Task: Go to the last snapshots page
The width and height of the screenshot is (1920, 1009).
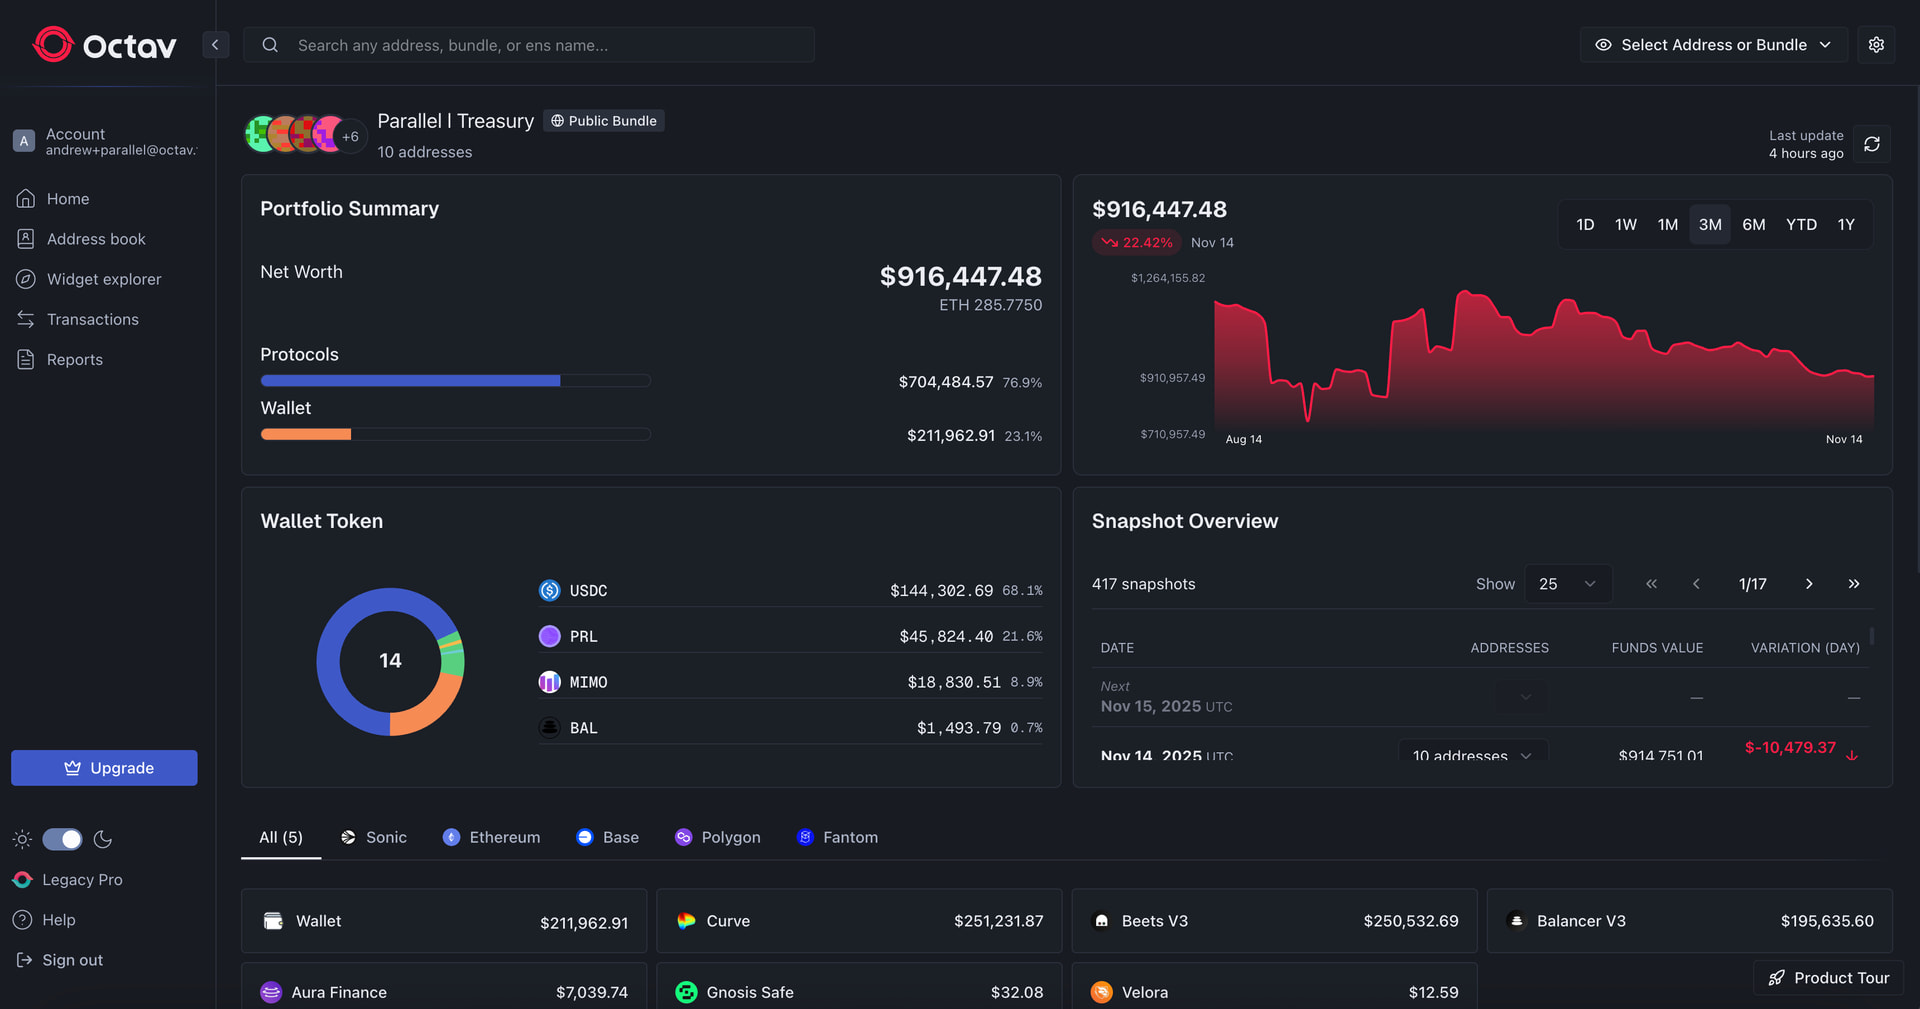Action: (x=1853, y=584)
